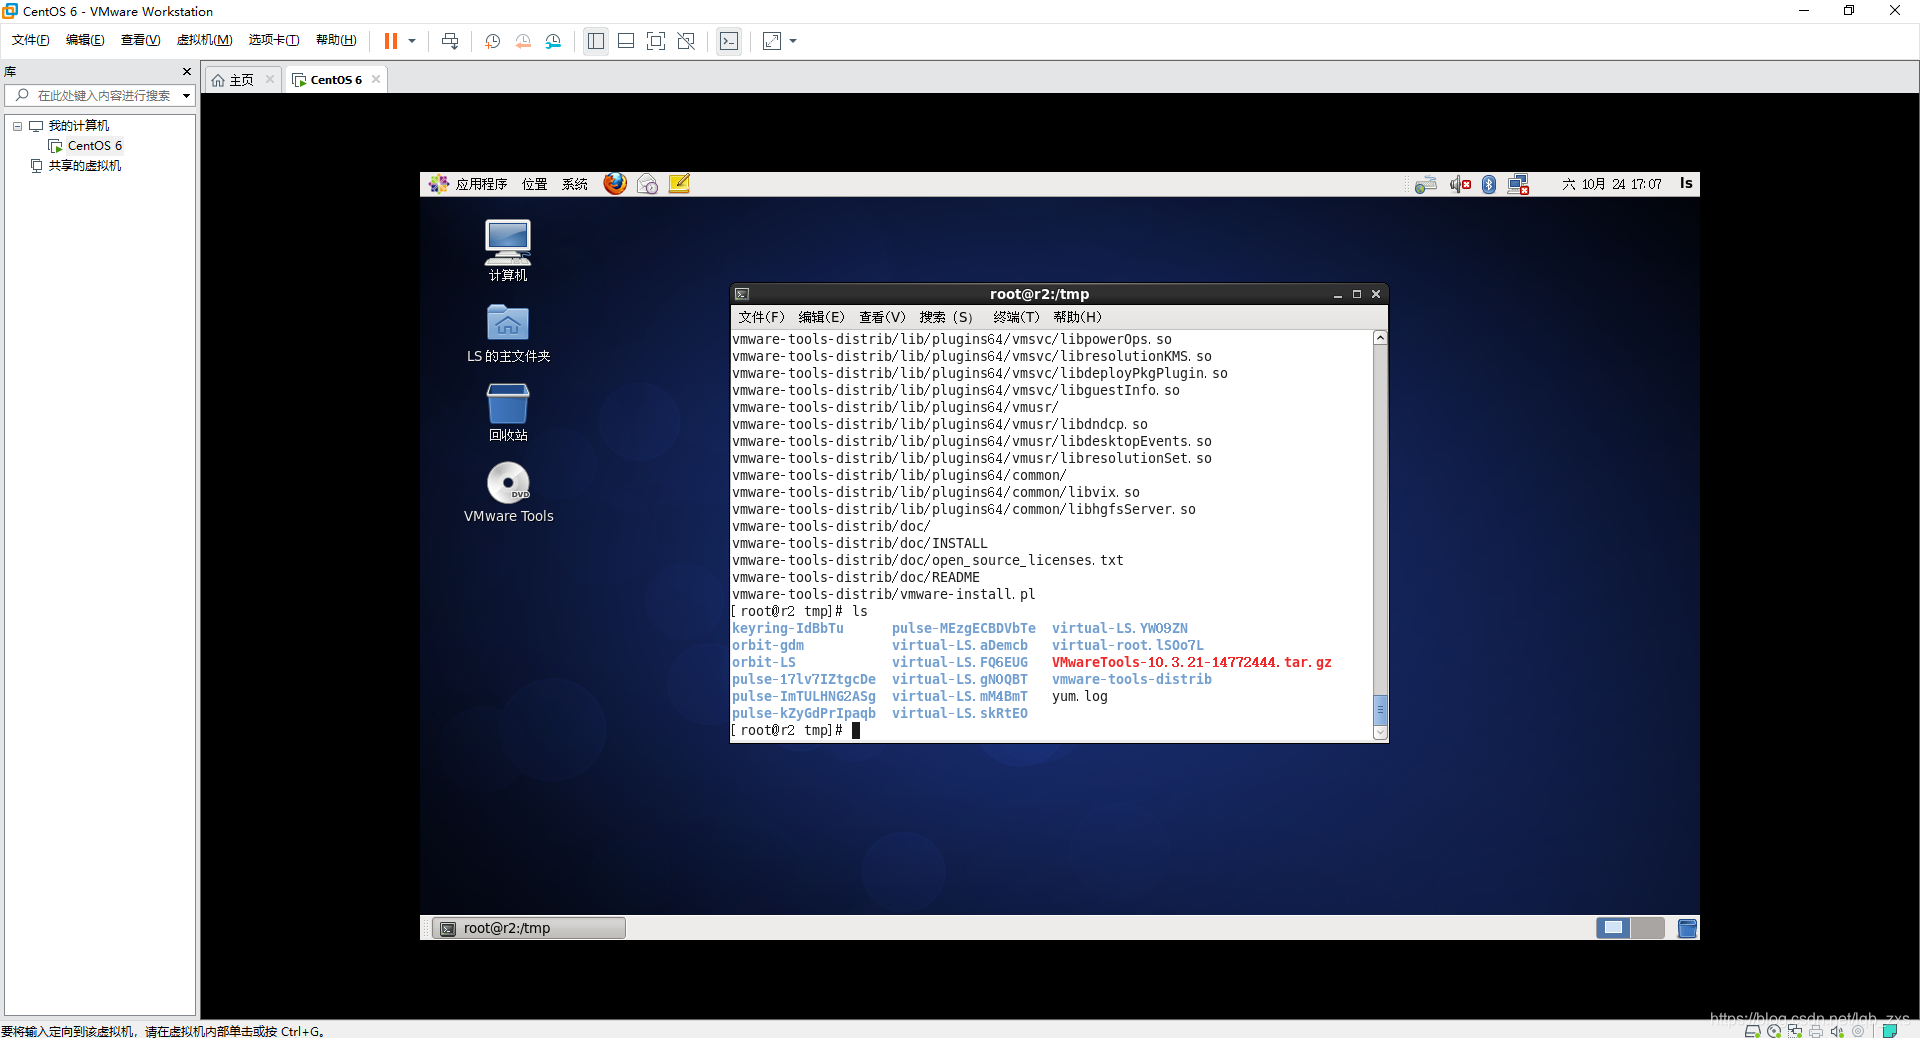Open the notes applet in the GNOME panel
The height and width of the screenshot is (1038, 1920).
click(x=679, y=184)
